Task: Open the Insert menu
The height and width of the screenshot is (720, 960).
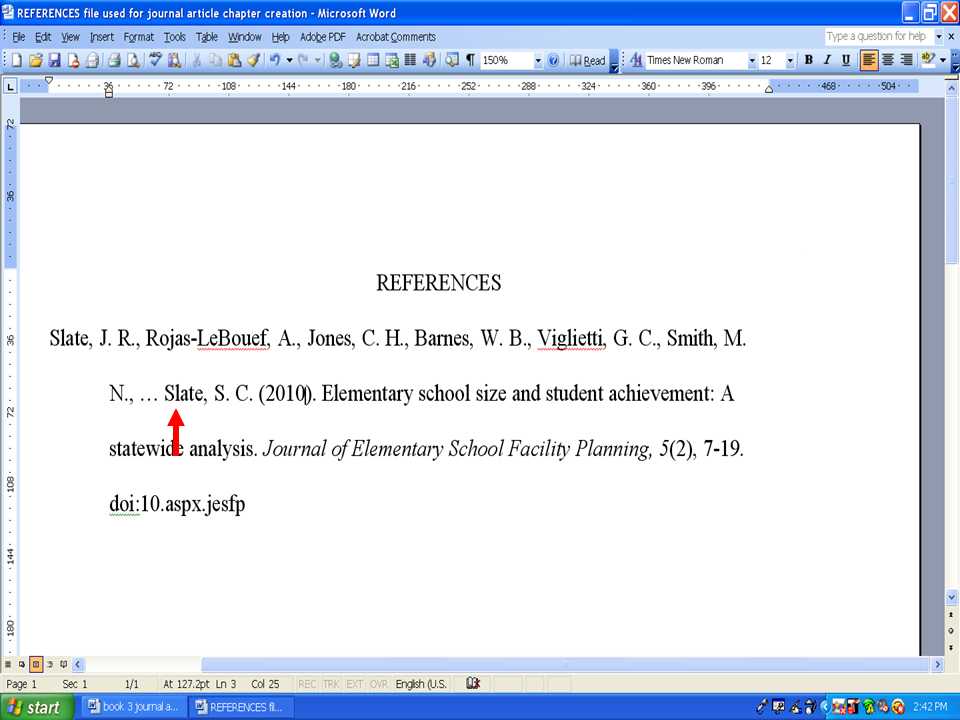Action: (102, 37)
